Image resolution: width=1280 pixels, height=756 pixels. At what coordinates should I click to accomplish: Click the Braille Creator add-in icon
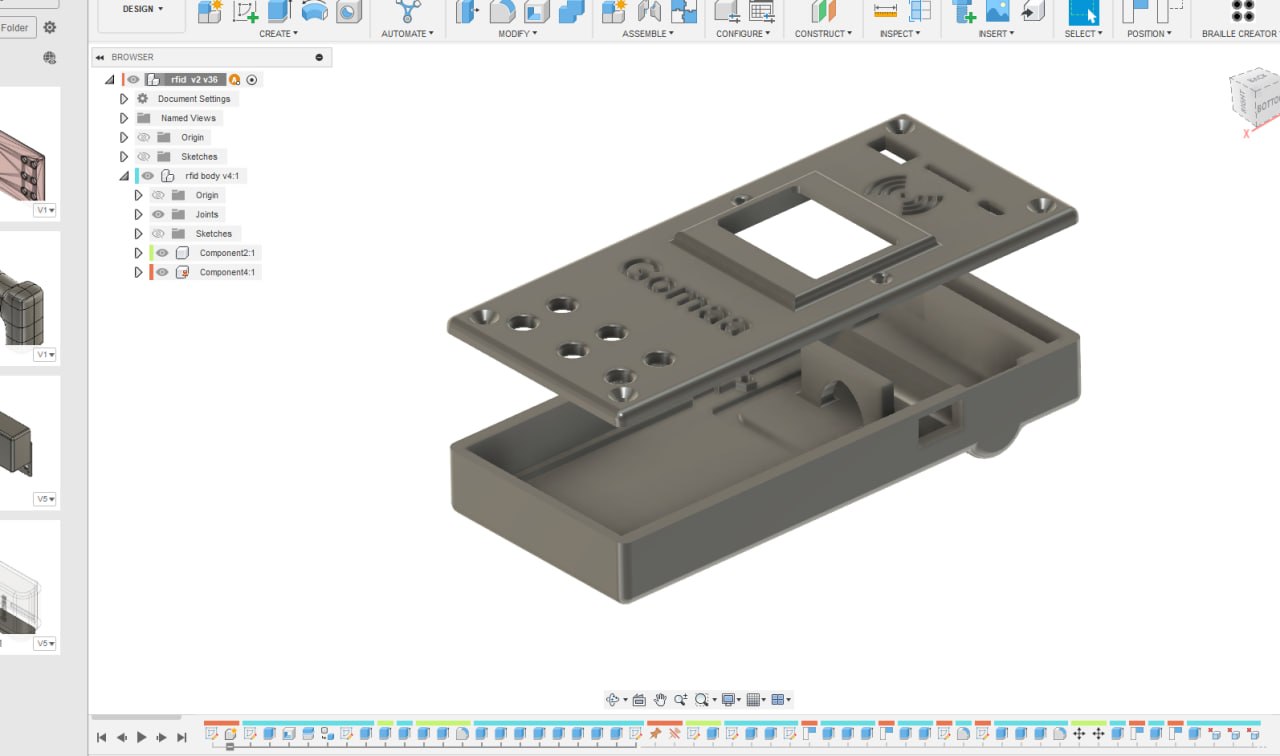tap(1242, 11)
